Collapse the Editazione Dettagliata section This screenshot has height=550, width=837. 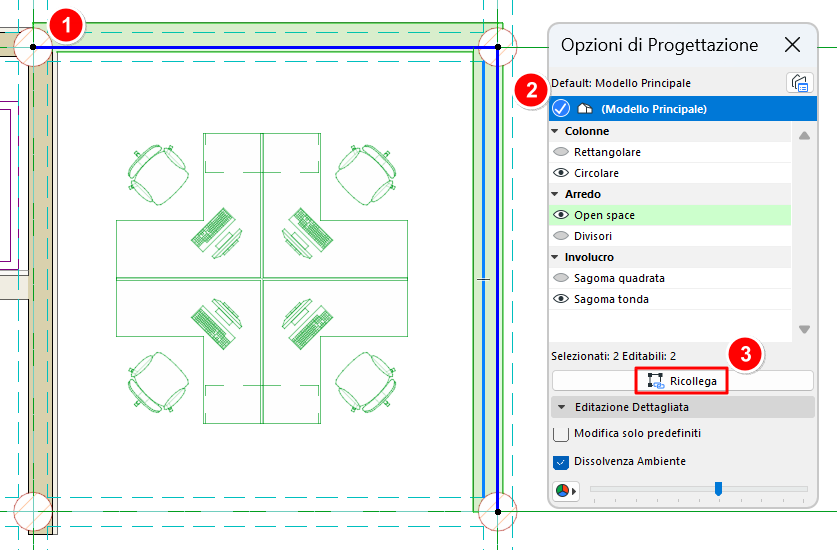(x=561, y=407)
